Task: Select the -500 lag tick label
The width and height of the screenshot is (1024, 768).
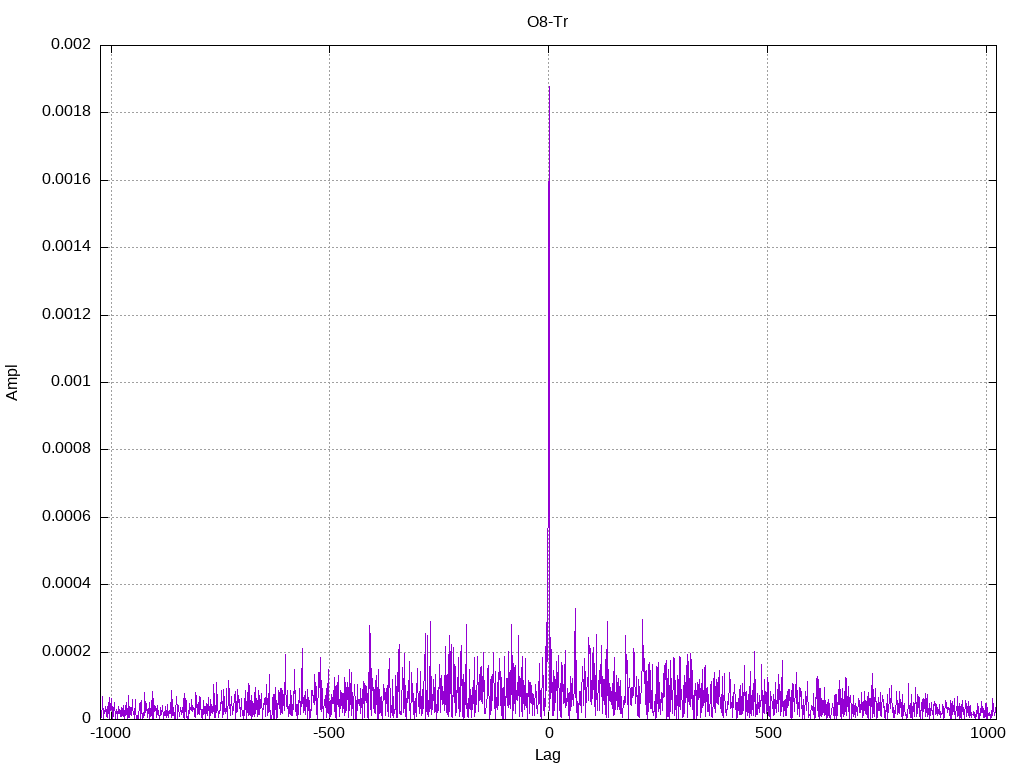Action: point(329,733)
